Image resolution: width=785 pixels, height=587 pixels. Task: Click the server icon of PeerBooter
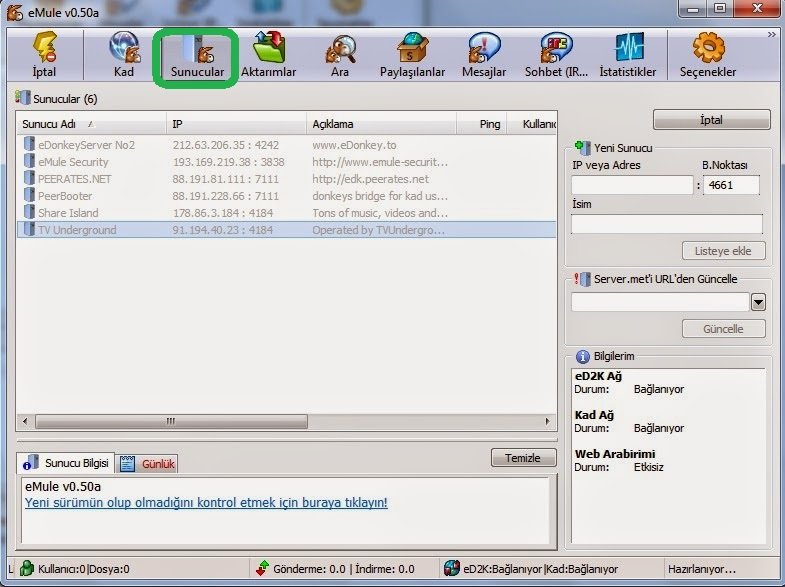(29, 196)
